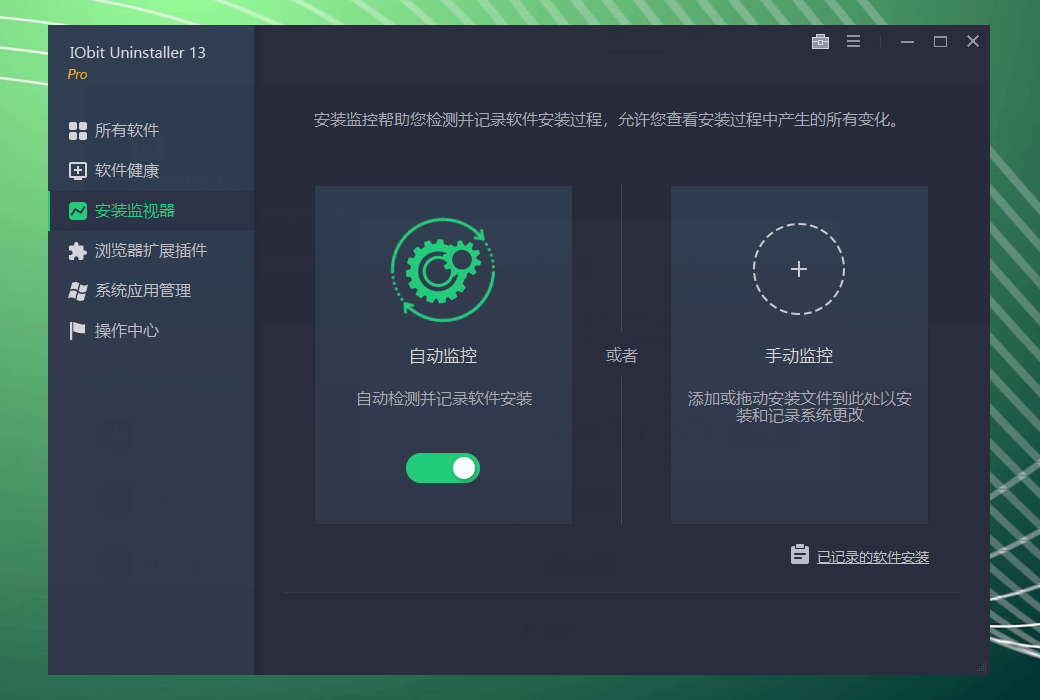Open the toolbox icon in title bar
Image resolution: width=1040 pixels, height=700 pixels.
[820, 42]
